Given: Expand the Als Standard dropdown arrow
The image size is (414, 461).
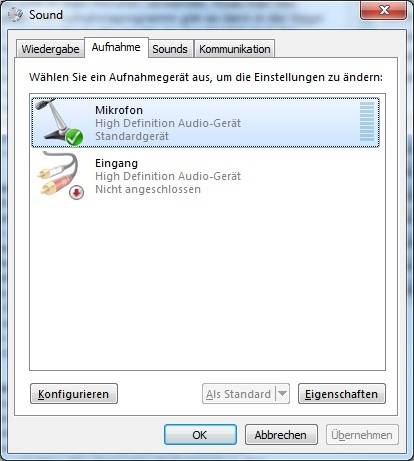Looking at the screenshot, I should pyautogui.click(x=282, y=394).
